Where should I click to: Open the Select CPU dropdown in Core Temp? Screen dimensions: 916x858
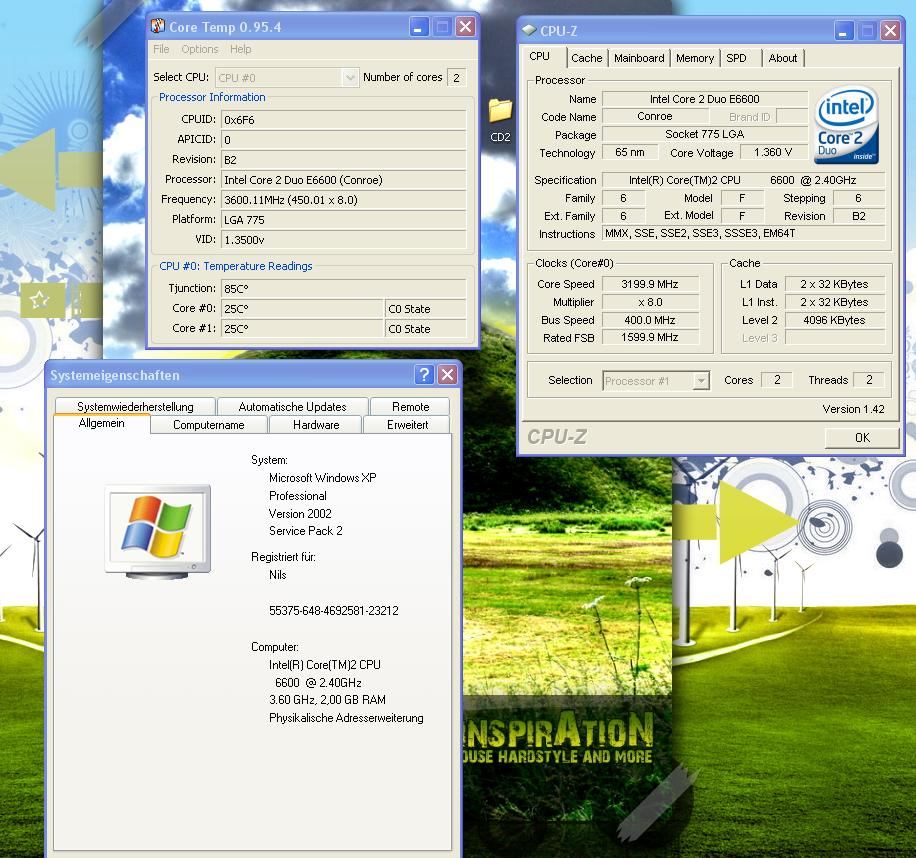pos(286,77)
